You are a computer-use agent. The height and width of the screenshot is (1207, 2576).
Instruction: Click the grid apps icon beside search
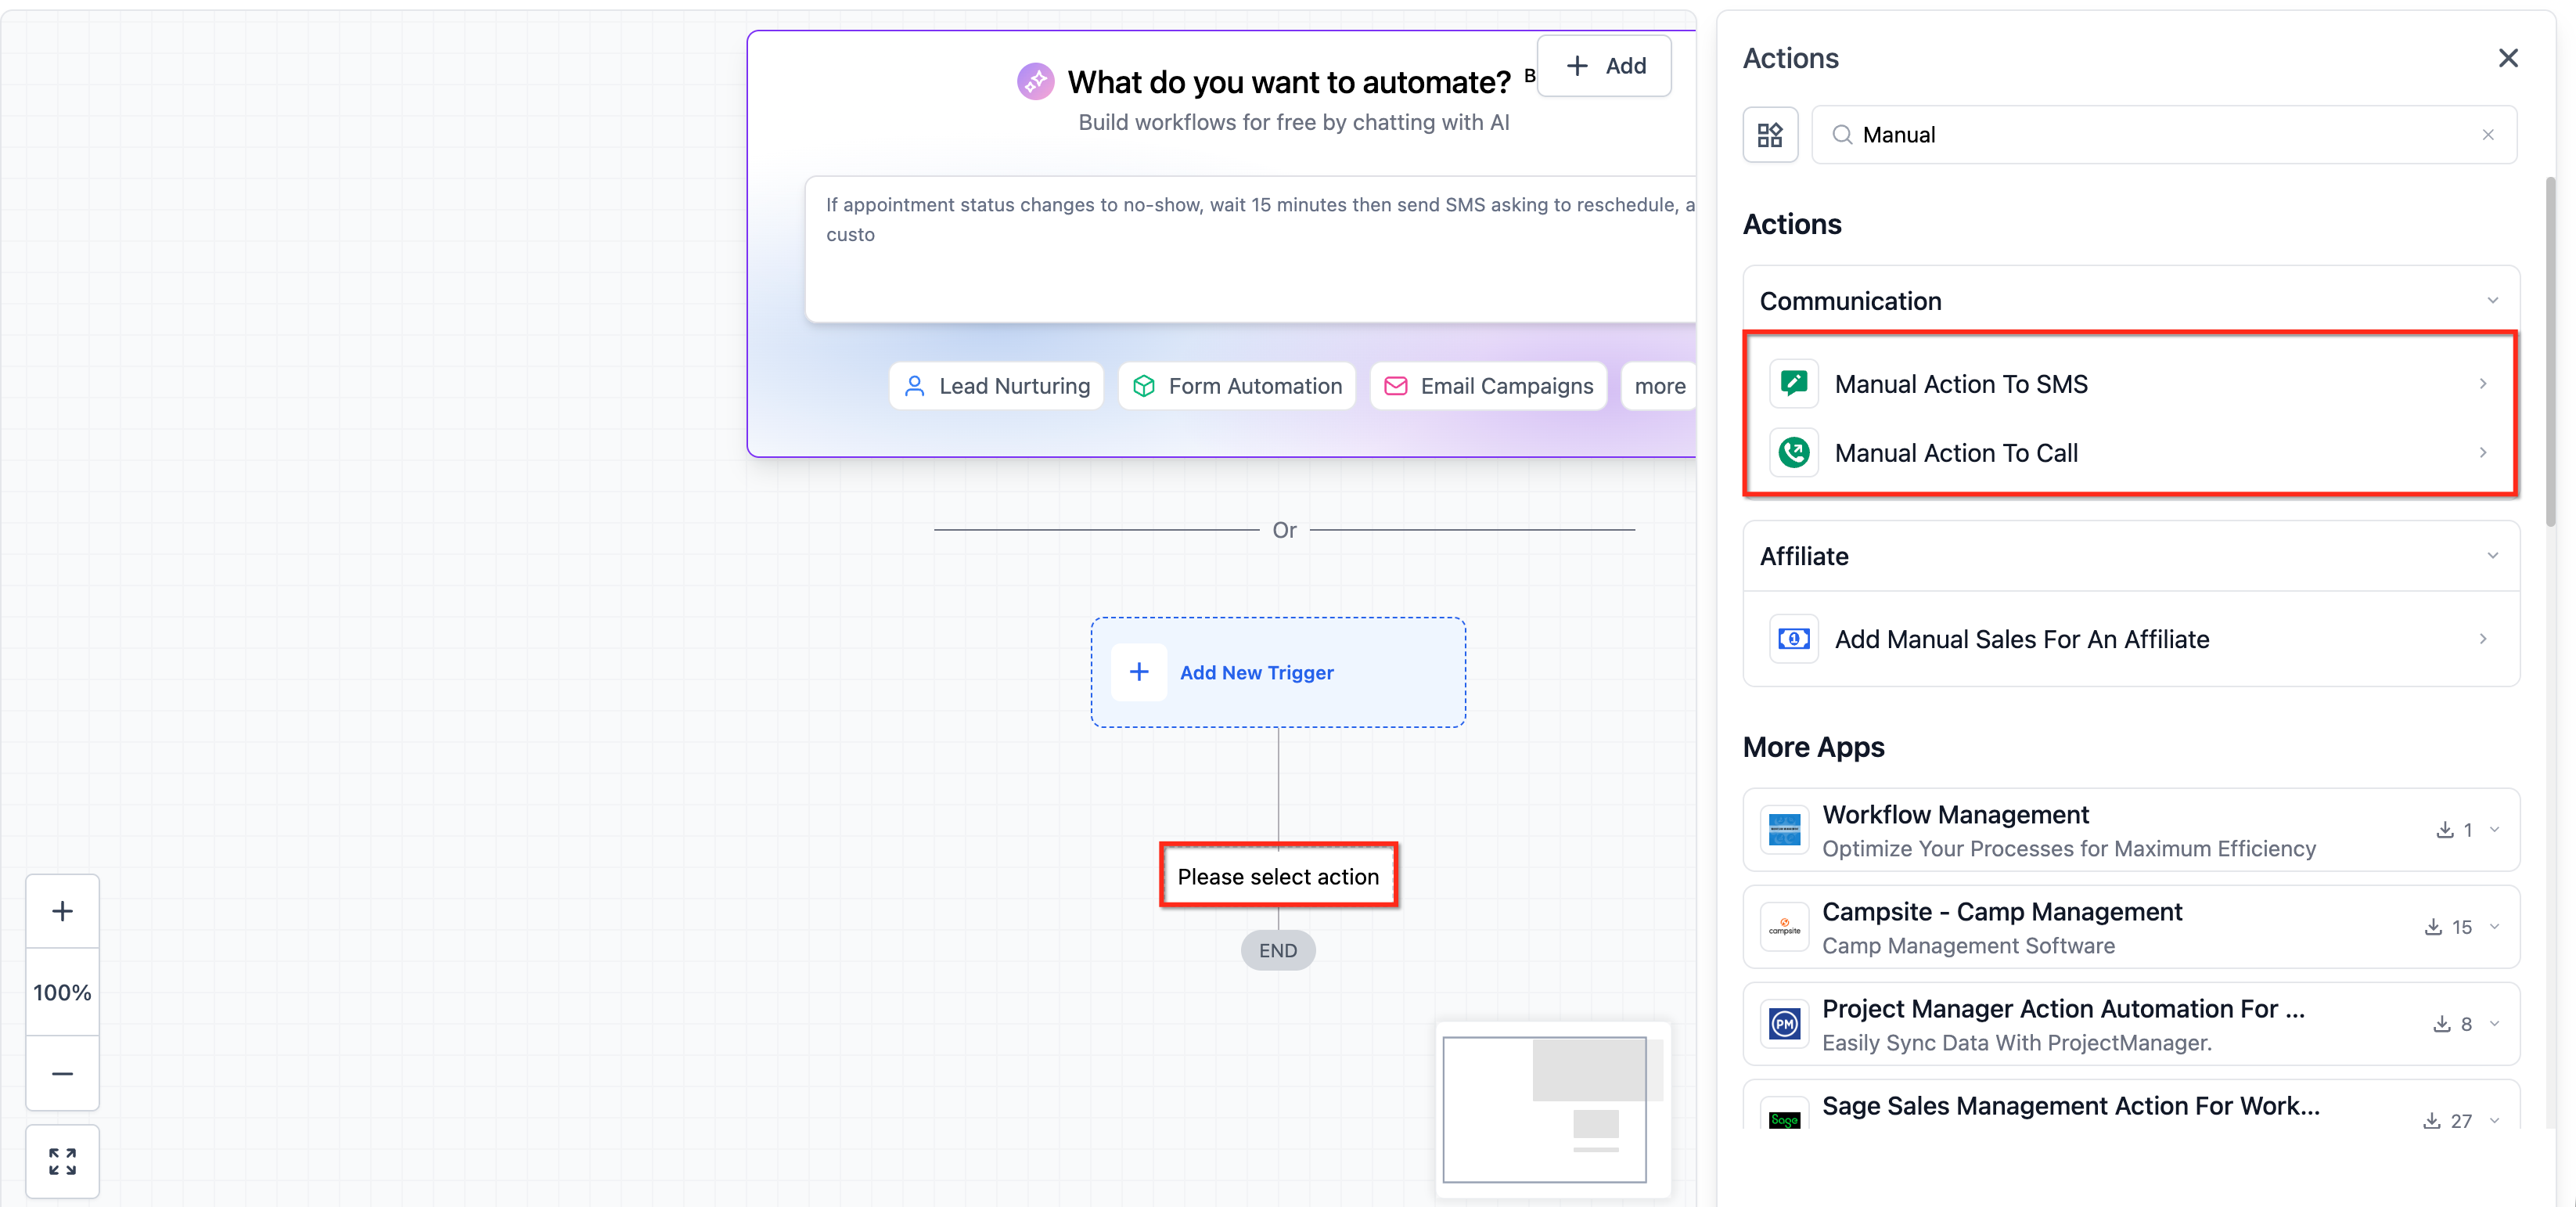(1770, 135)
